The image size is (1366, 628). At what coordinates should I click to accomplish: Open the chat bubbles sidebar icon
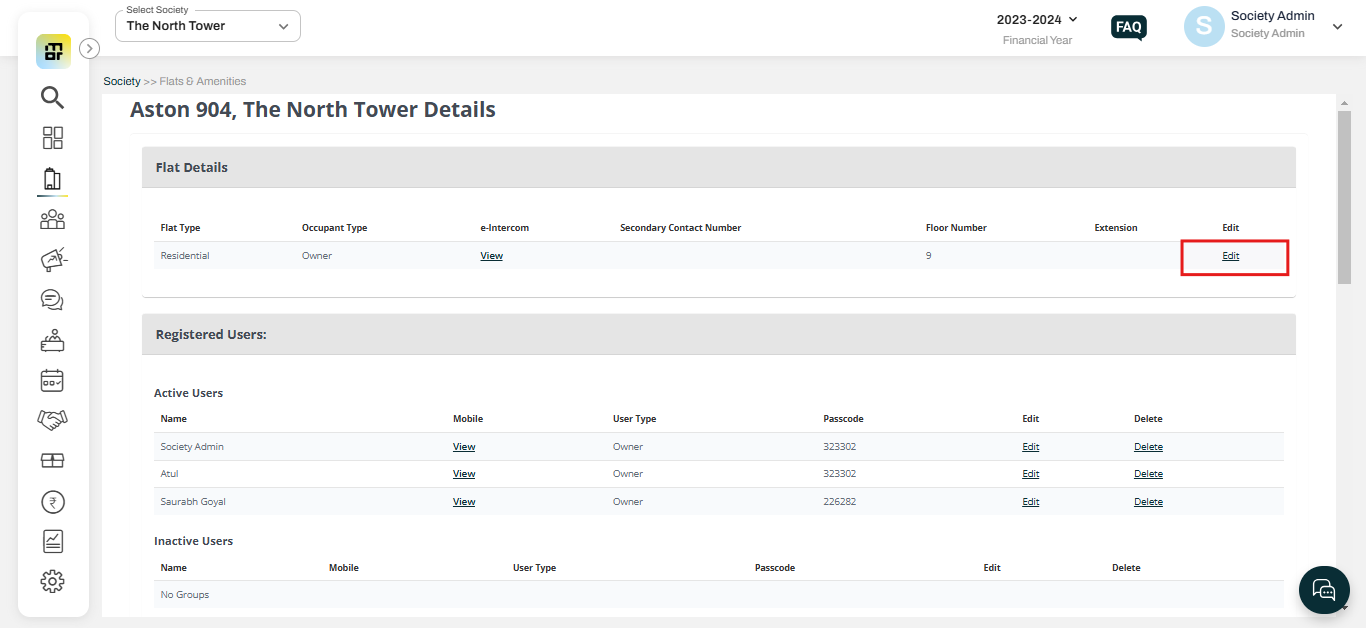52,300
